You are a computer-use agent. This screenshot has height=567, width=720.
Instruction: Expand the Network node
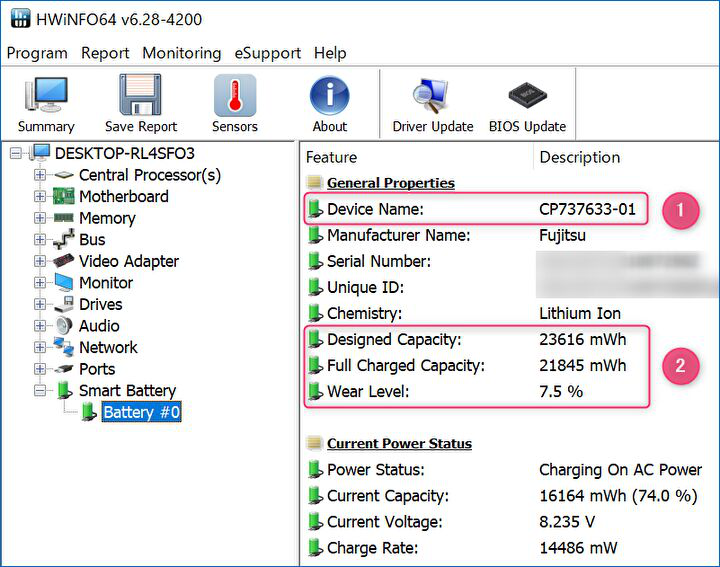(40, 347)
